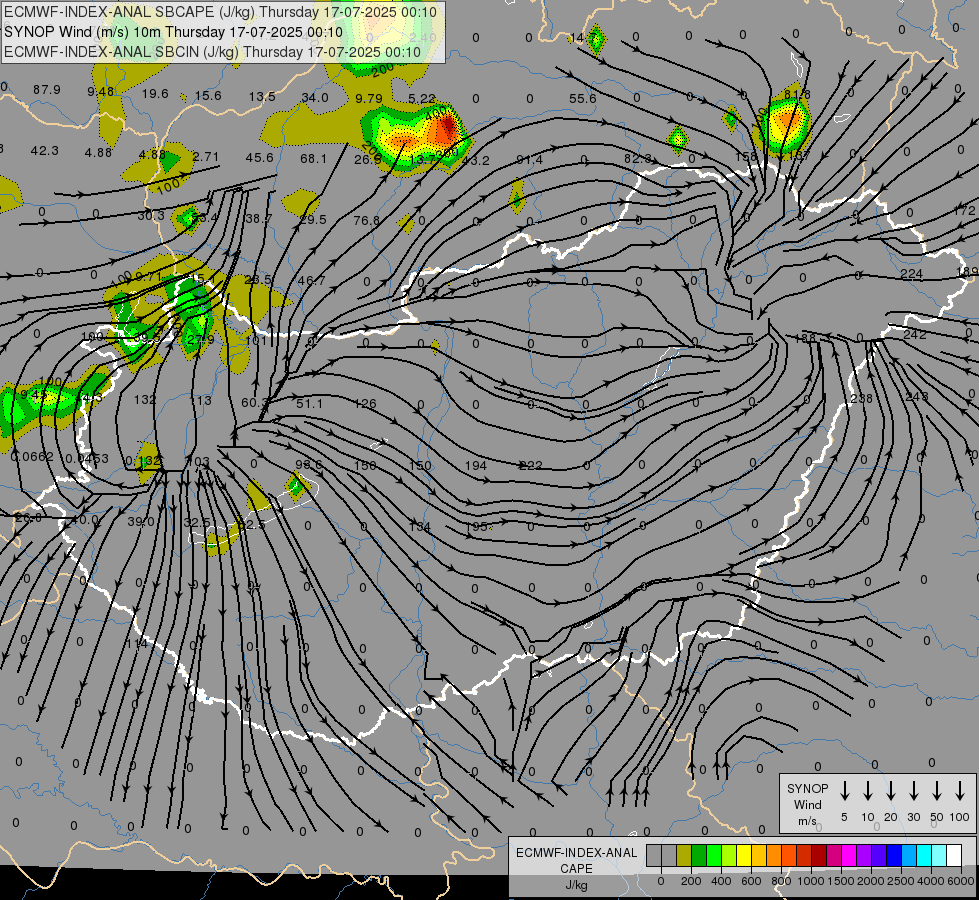This screenshot has width=979, height=900.
Task: Click the 51.1 value on the map
Action: tap(309, 403)
